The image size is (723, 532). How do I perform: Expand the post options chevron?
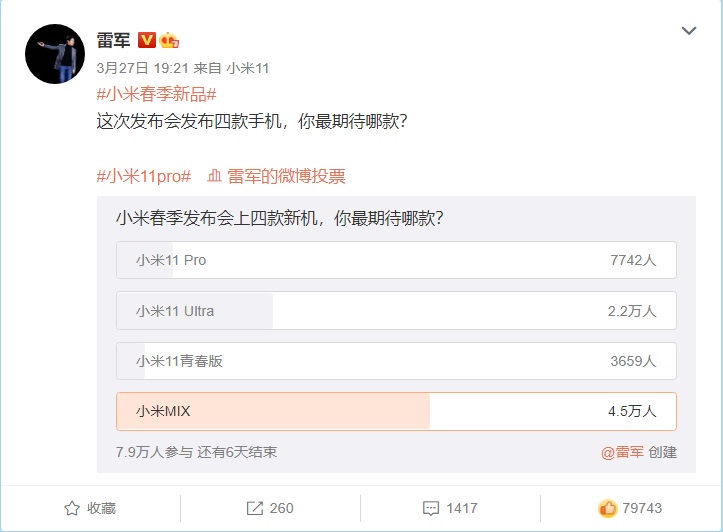[x=688, y=31]
